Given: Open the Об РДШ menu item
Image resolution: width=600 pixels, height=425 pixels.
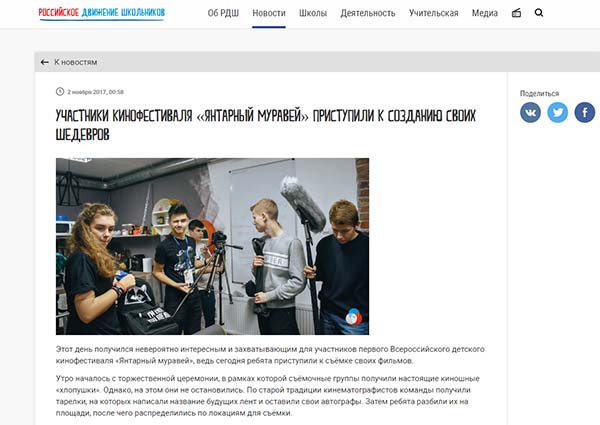Looking at the screenshot, I should pos(223,13).
